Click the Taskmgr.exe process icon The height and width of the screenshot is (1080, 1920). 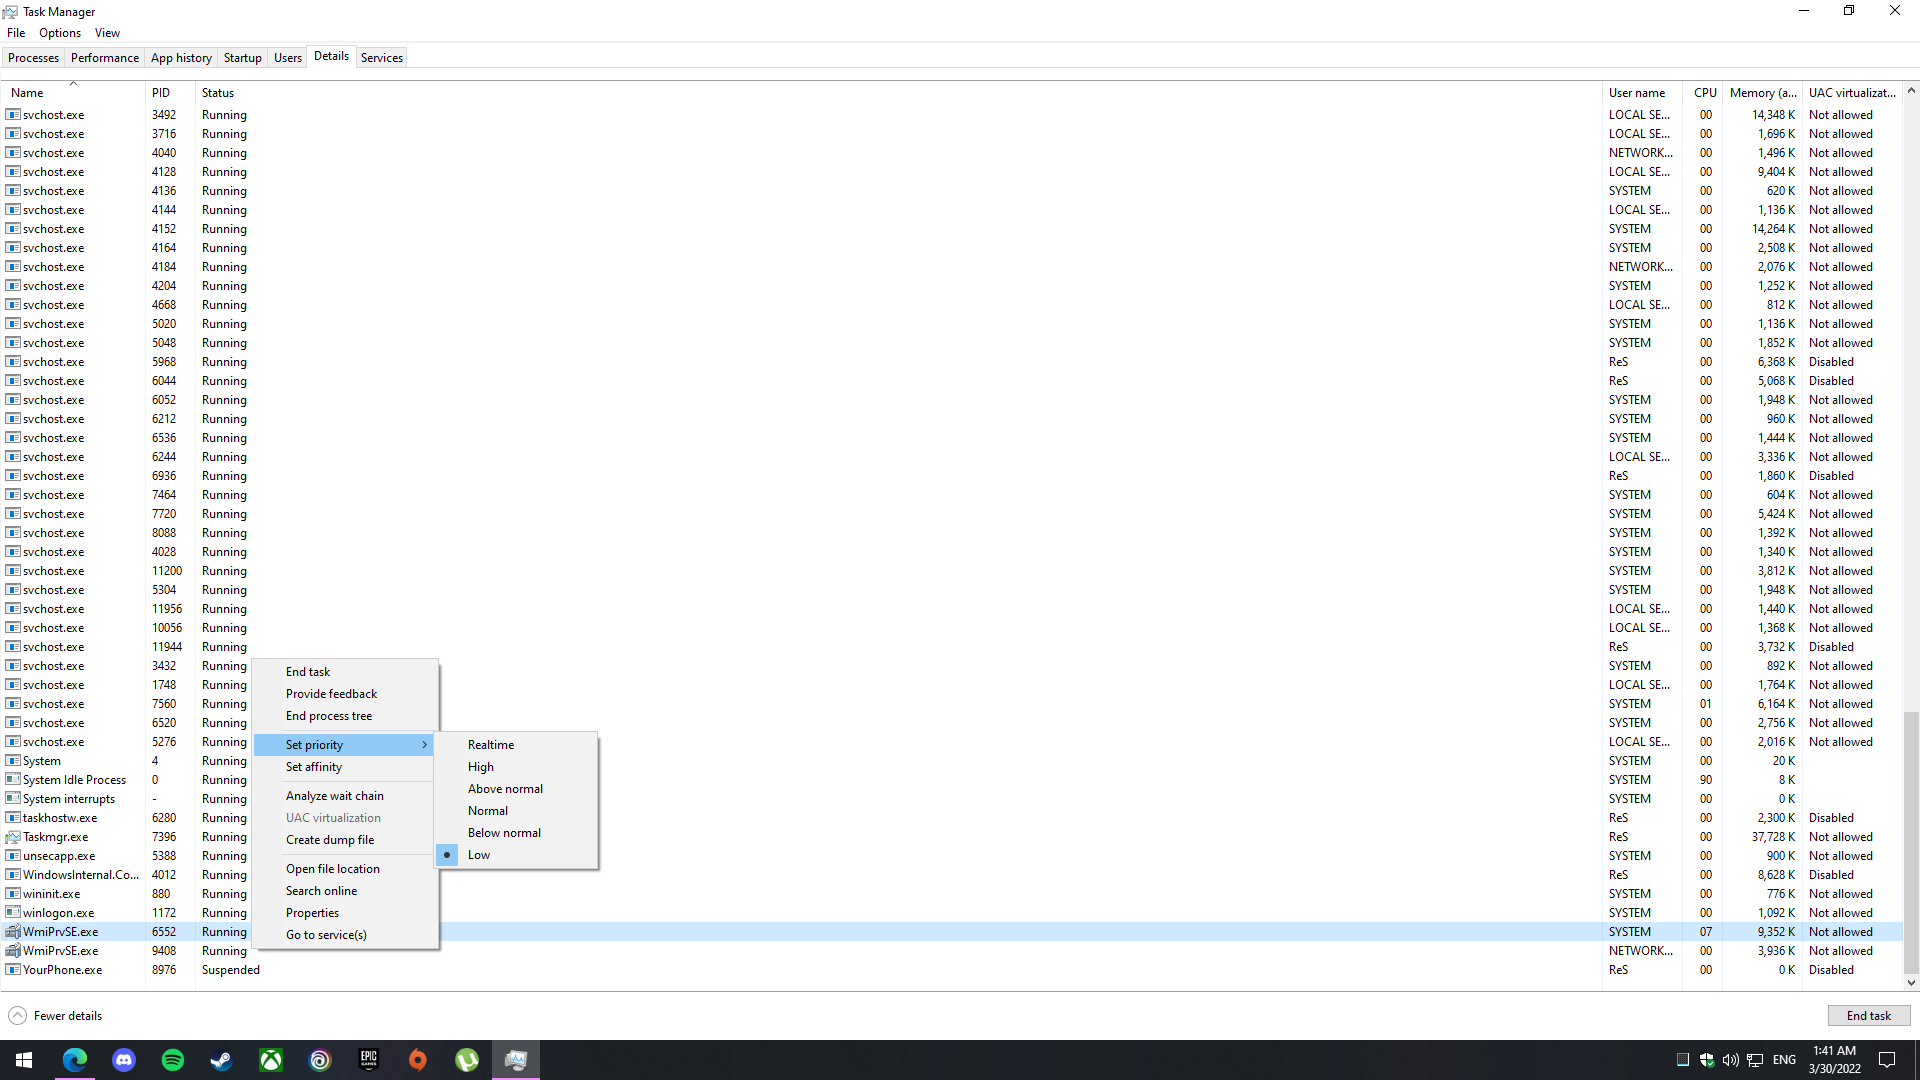pos(13,837)
